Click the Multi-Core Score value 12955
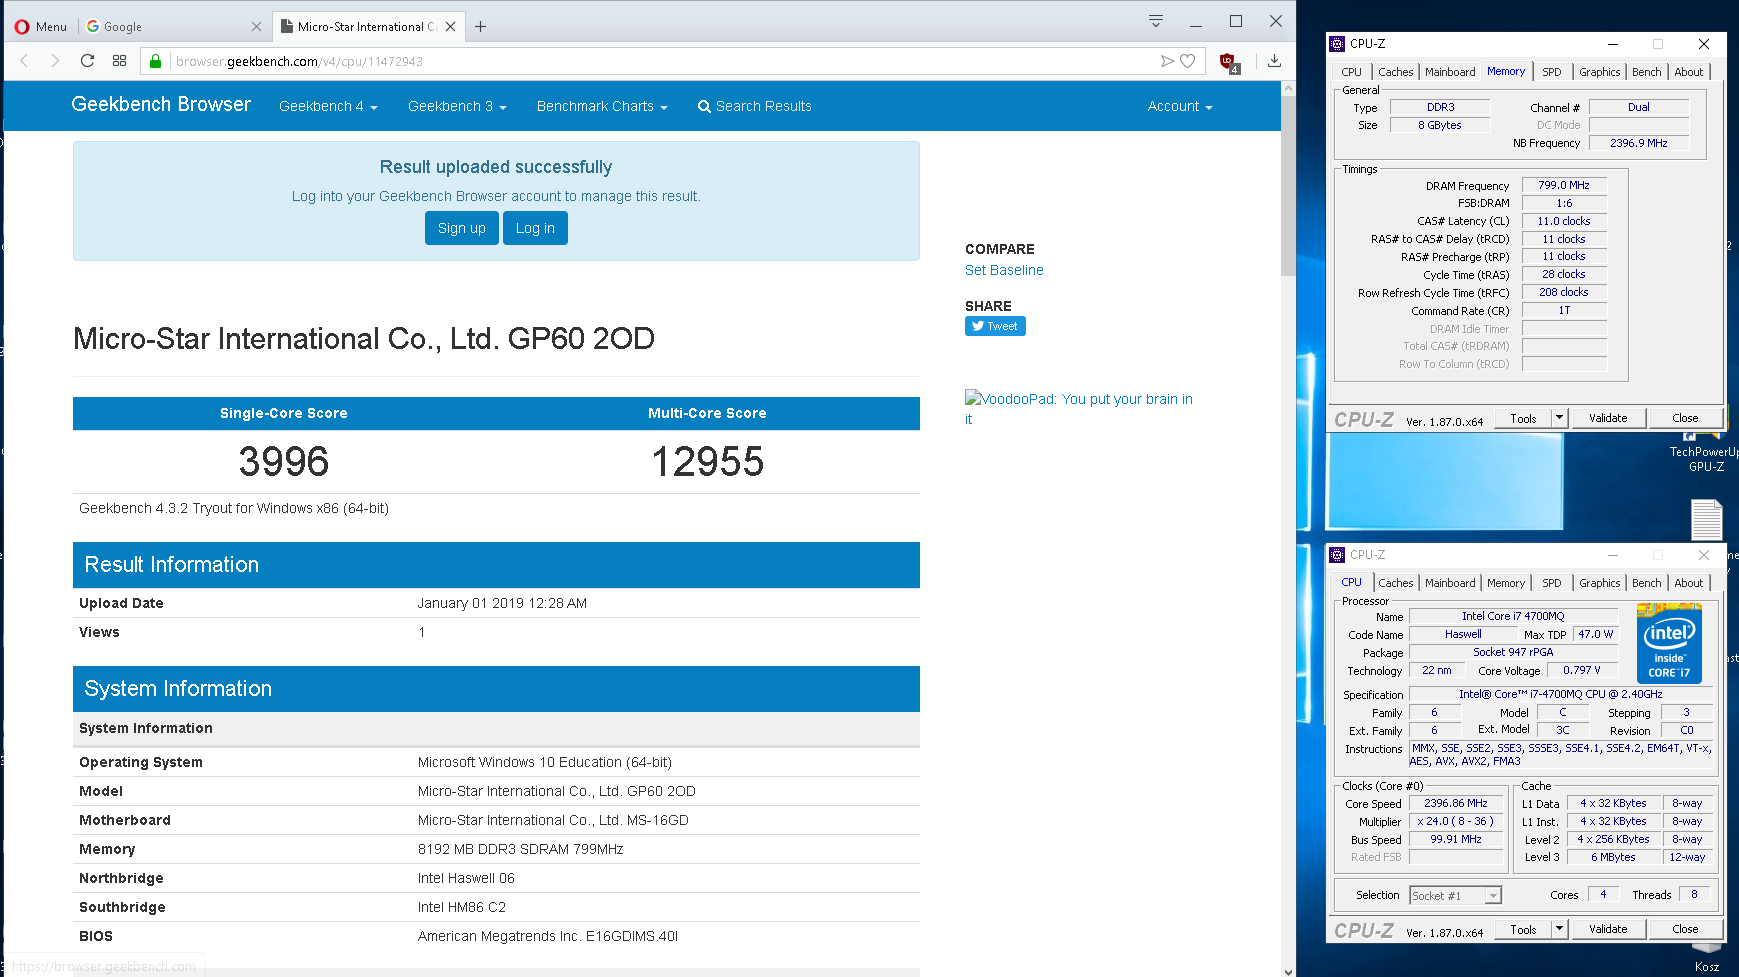 707,461
